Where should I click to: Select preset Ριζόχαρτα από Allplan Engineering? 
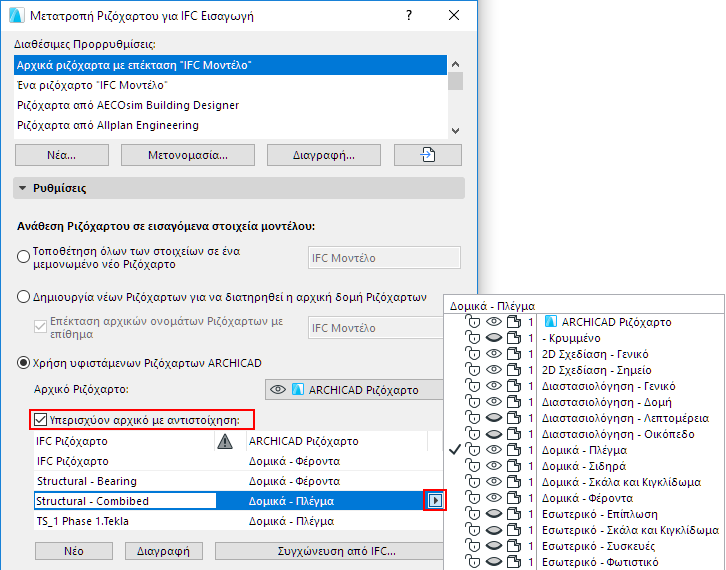click(x=231, y=125)
